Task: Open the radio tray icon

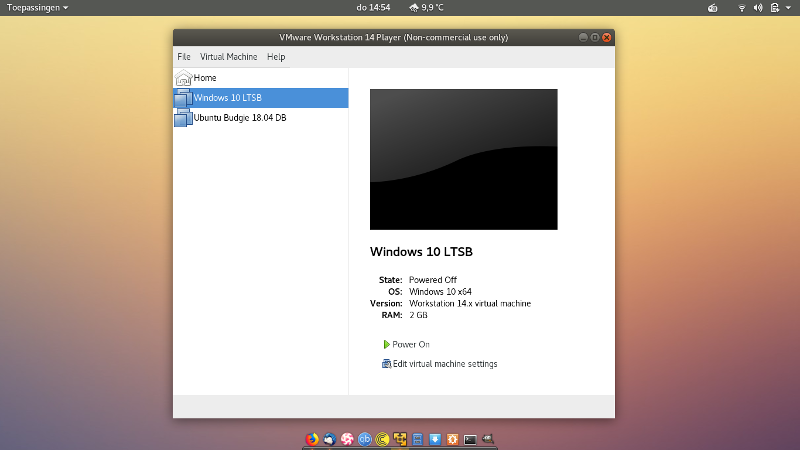Action: click(x=713, y=8)
